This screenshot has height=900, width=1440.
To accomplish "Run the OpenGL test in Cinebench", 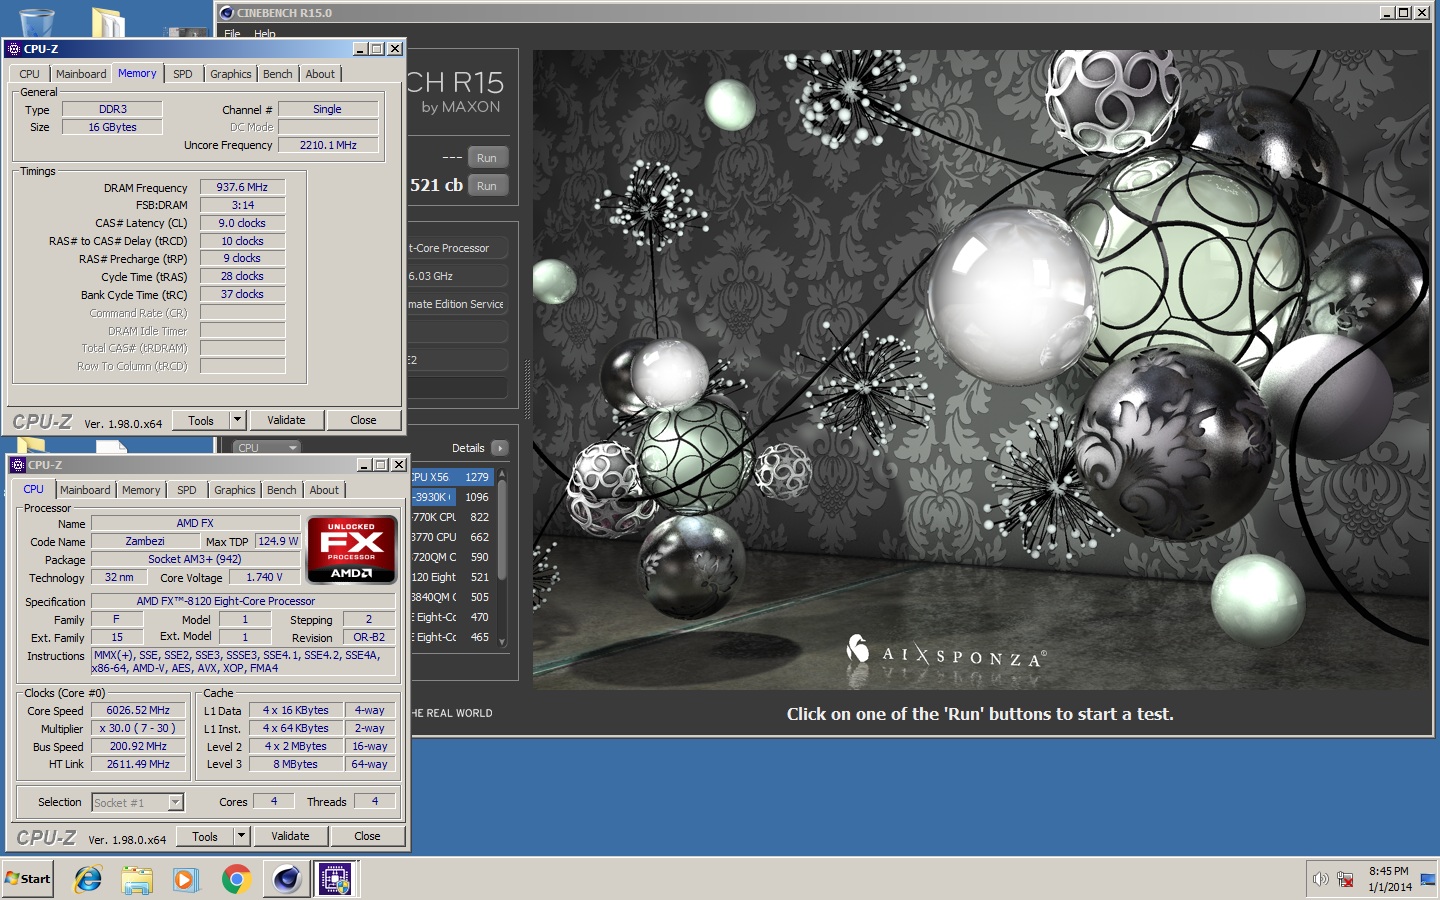I will [x=487, y=158].
